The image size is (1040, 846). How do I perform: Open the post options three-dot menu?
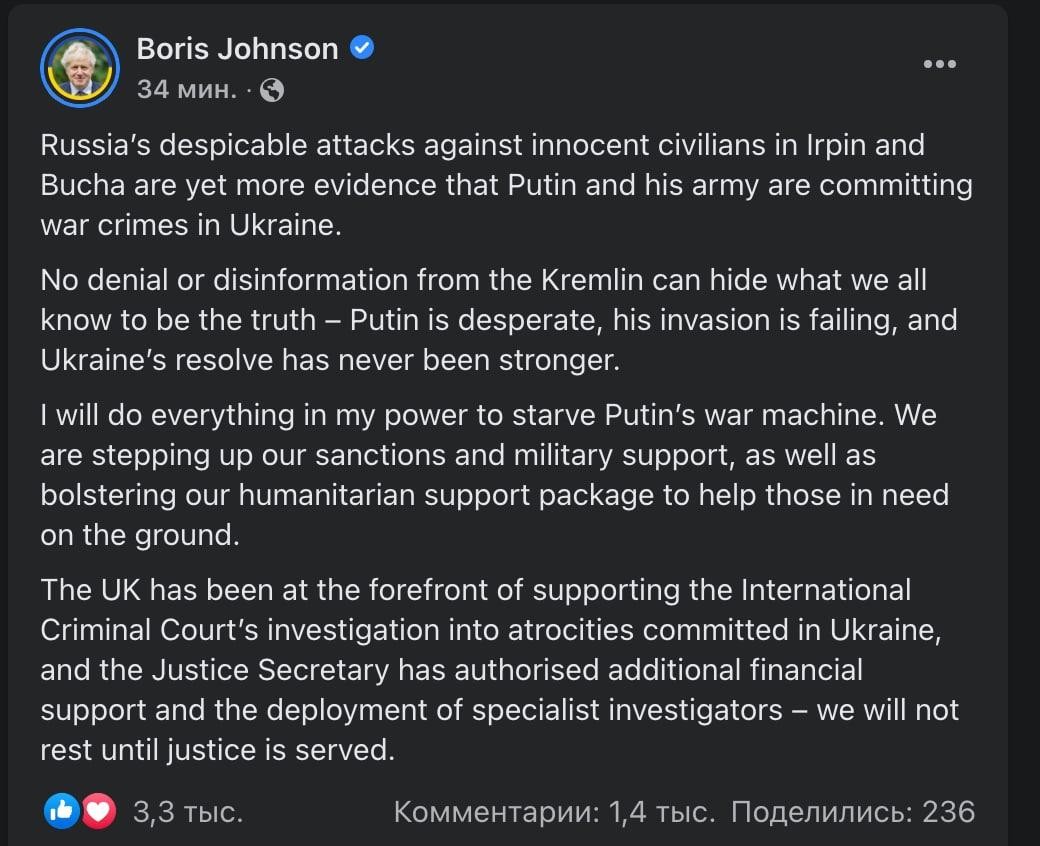point(939,65)
